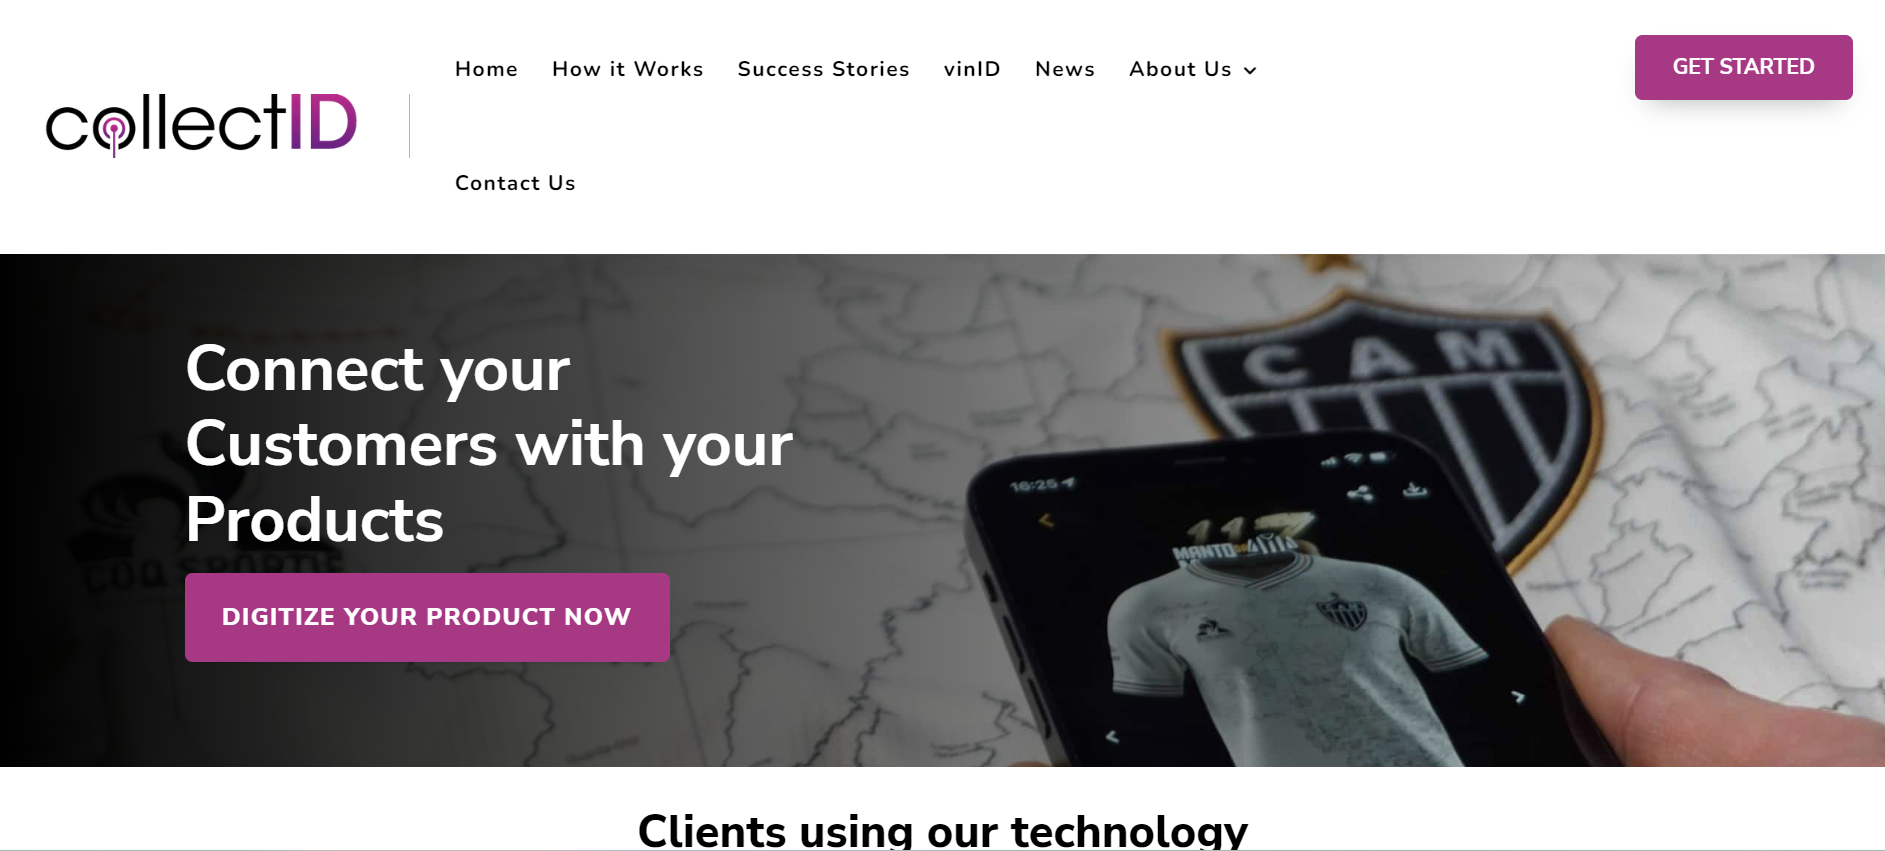This screenshot has width=1885, height=851.
Task: Click the GET STARTED button
Action: click(x=1743, y=67)
